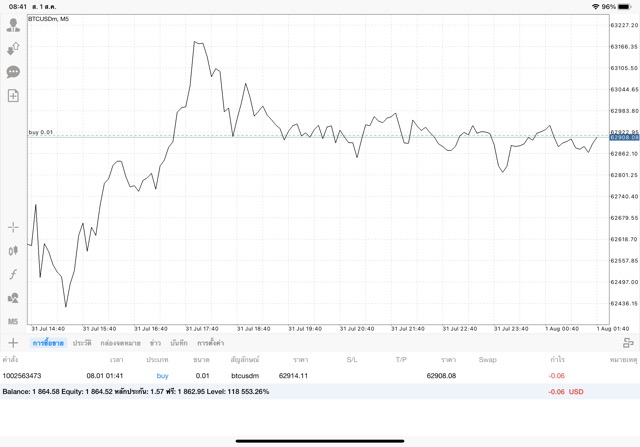
Task: Open the chat messages icon
Action: (13, 72)
